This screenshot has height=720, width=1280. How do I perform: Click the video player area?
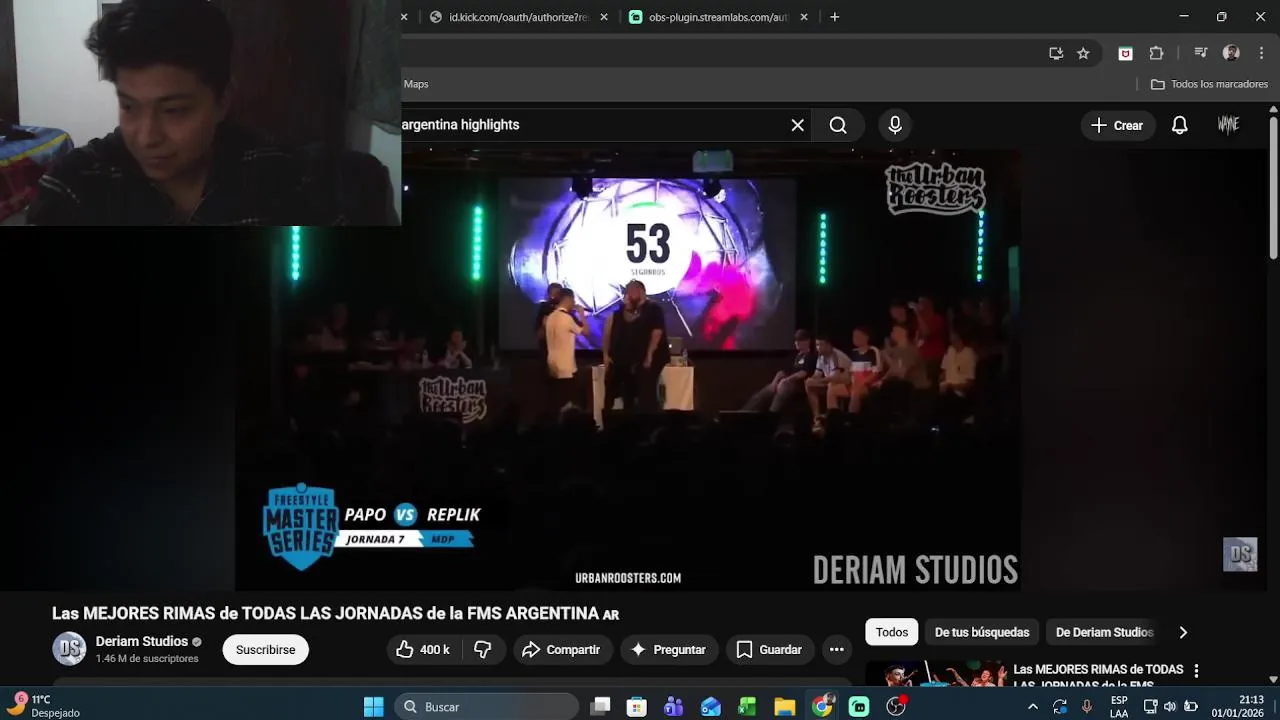[628, 370]
